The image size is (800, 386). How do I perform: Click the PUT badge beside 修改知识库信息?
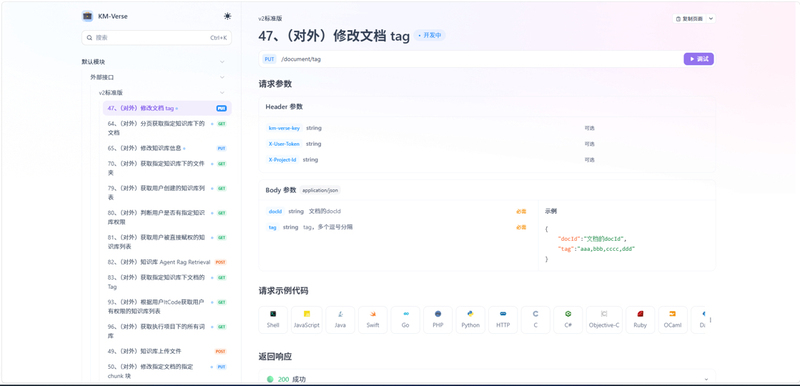pyautogui.click(x=221, y=148)
